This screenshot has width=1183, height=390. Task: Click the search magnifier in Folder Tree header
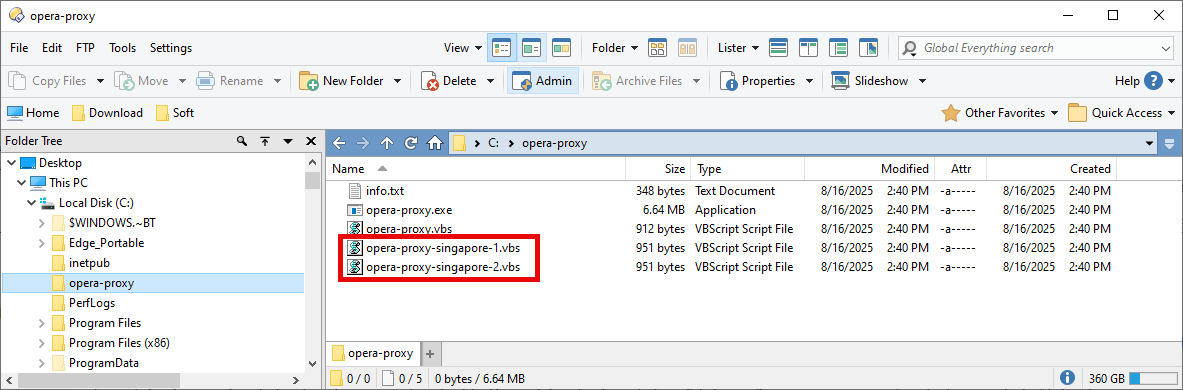tap(241, 141)
